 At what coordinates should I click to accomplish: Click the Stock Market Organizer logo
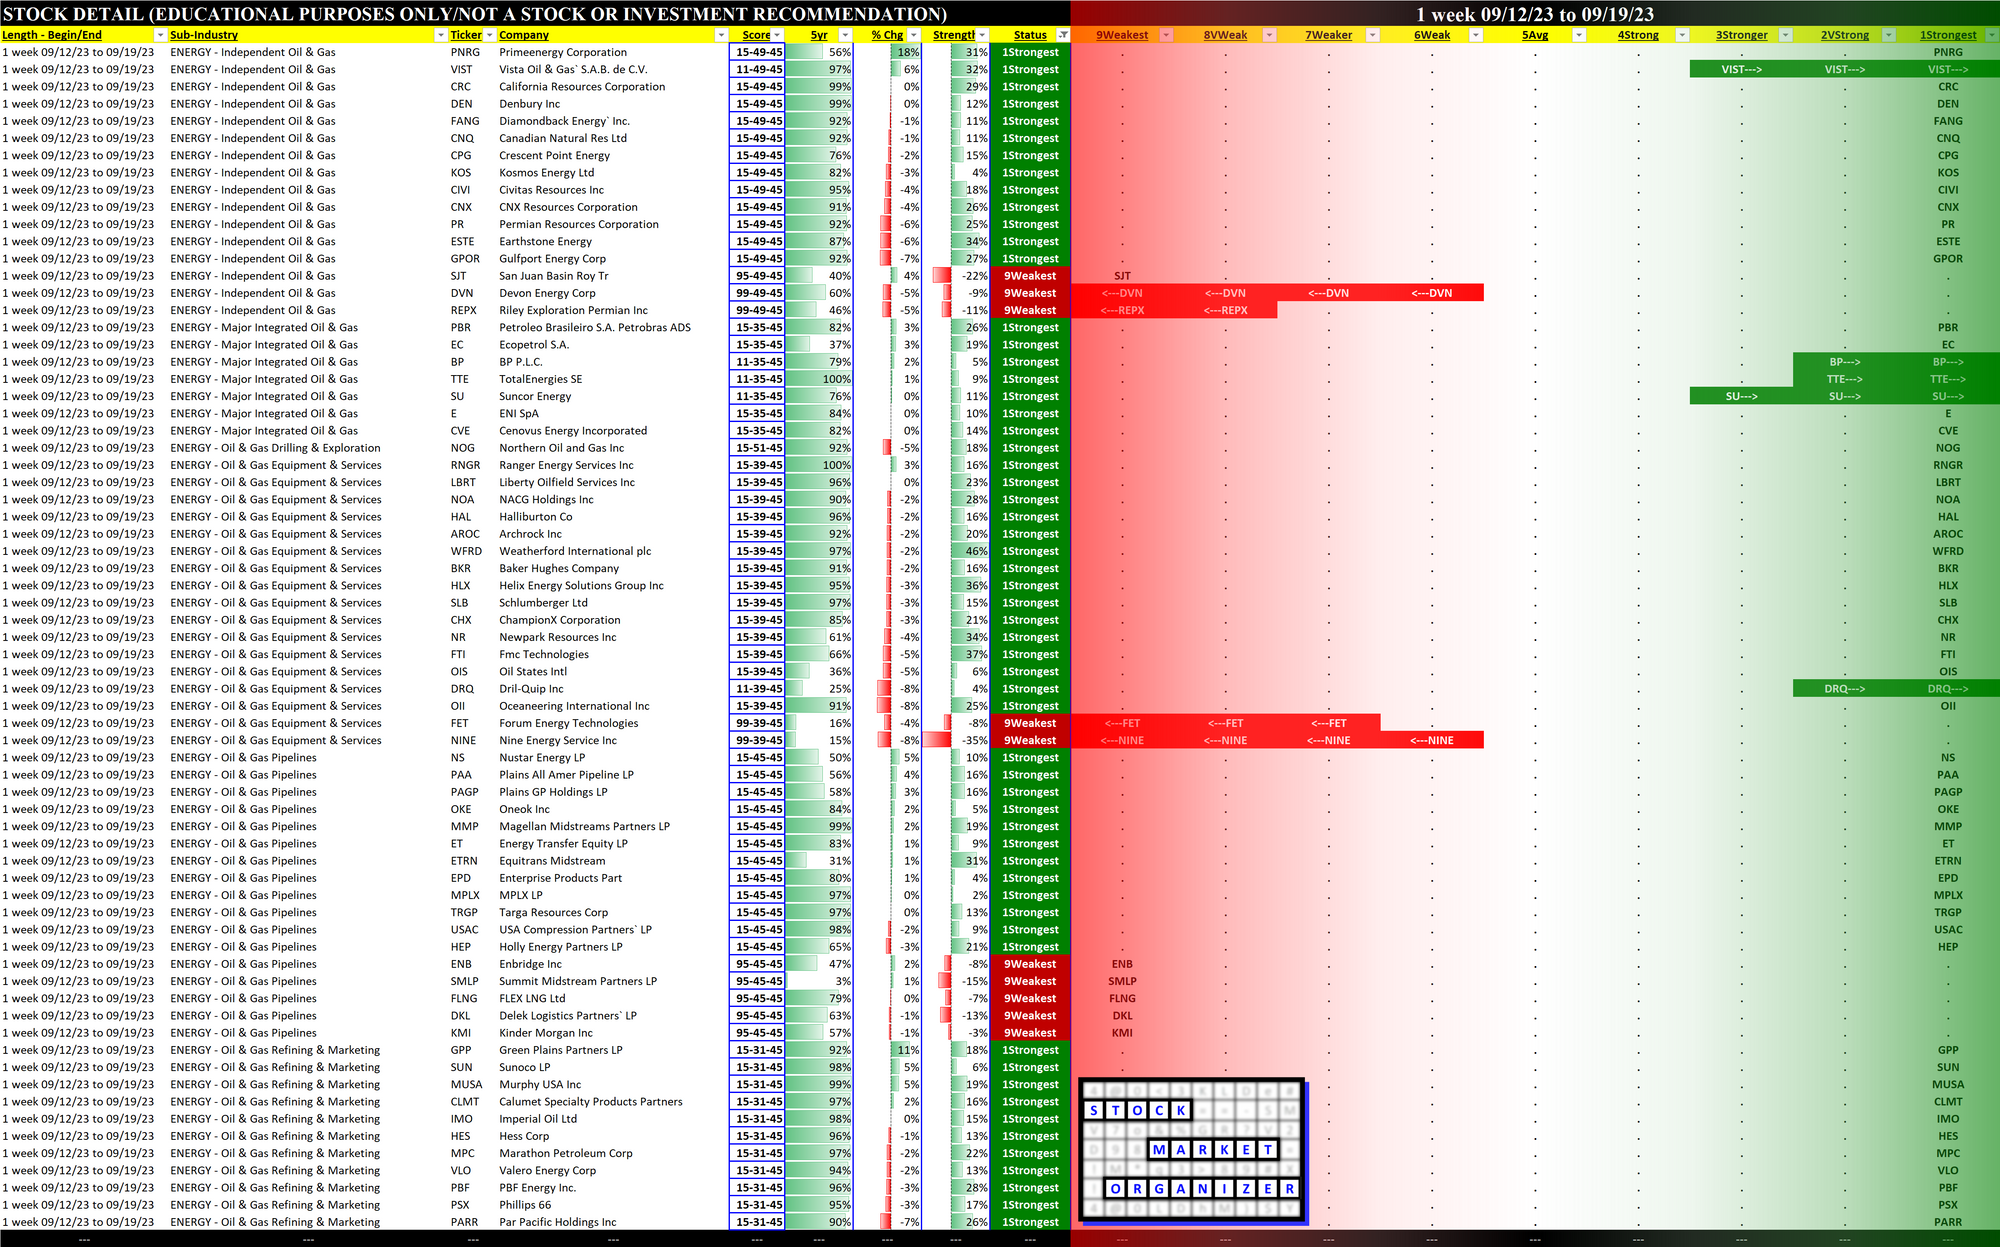pyautogui.click(x=1192, y=1151)
